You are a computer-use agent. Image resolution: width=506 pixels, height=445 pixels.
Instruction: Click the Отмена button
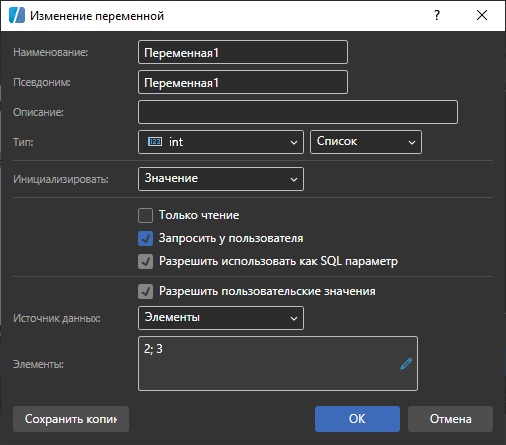(450, 419)
